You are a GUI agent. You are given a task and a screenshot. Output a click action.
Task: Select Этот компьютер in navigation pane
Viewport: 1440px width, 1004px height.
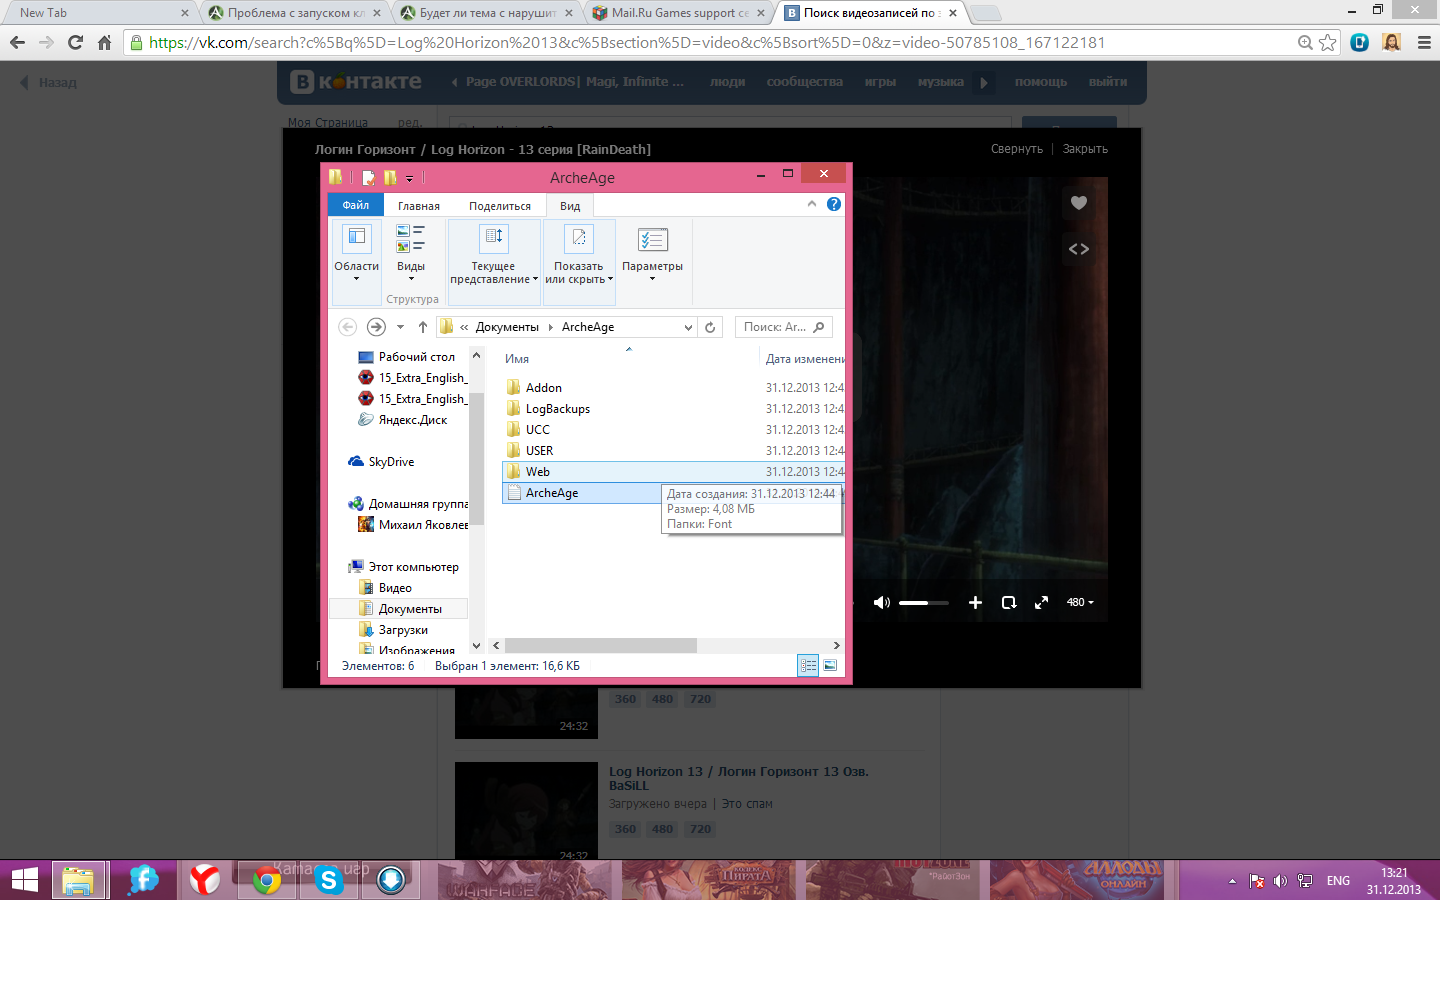tap(404, 567)
